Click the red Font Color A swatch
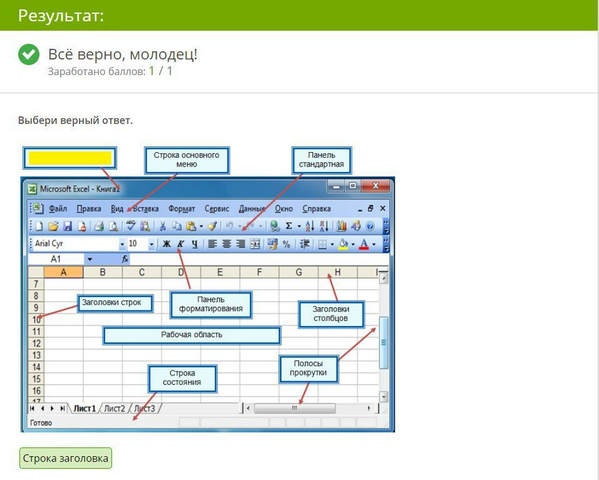 [x=364, y=244]
